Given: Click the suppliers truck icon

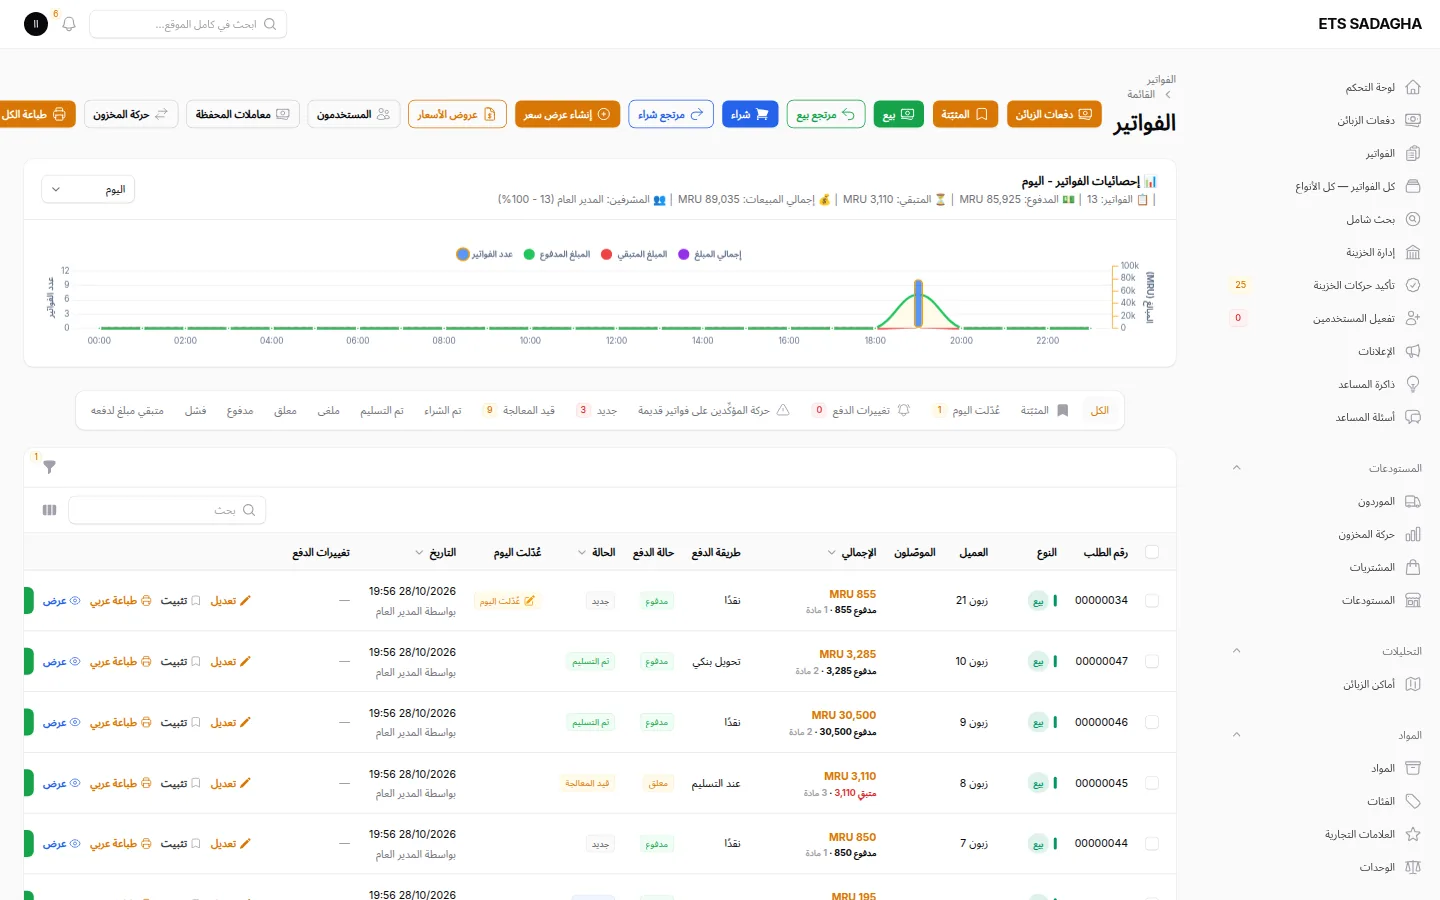Looking at the screenshot, I should click(1413, 502).
